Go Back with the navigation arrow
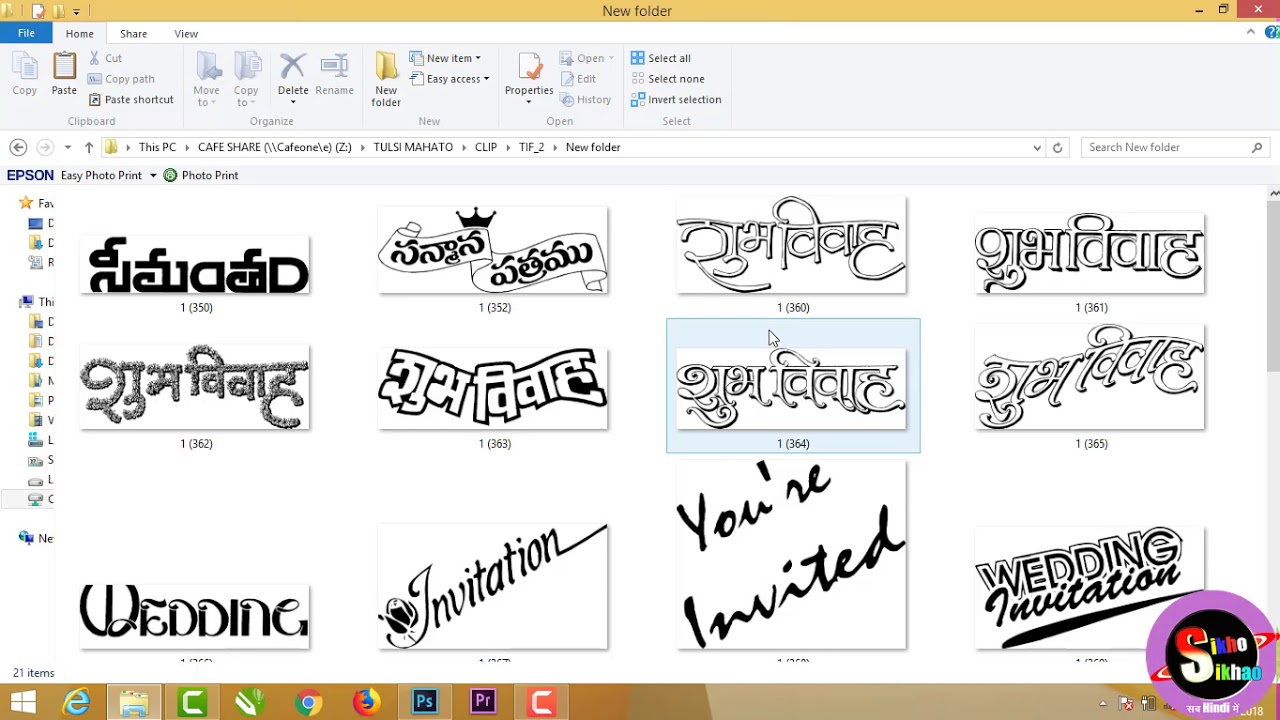Screen dimensions: 1280x720 pos(18,147)
